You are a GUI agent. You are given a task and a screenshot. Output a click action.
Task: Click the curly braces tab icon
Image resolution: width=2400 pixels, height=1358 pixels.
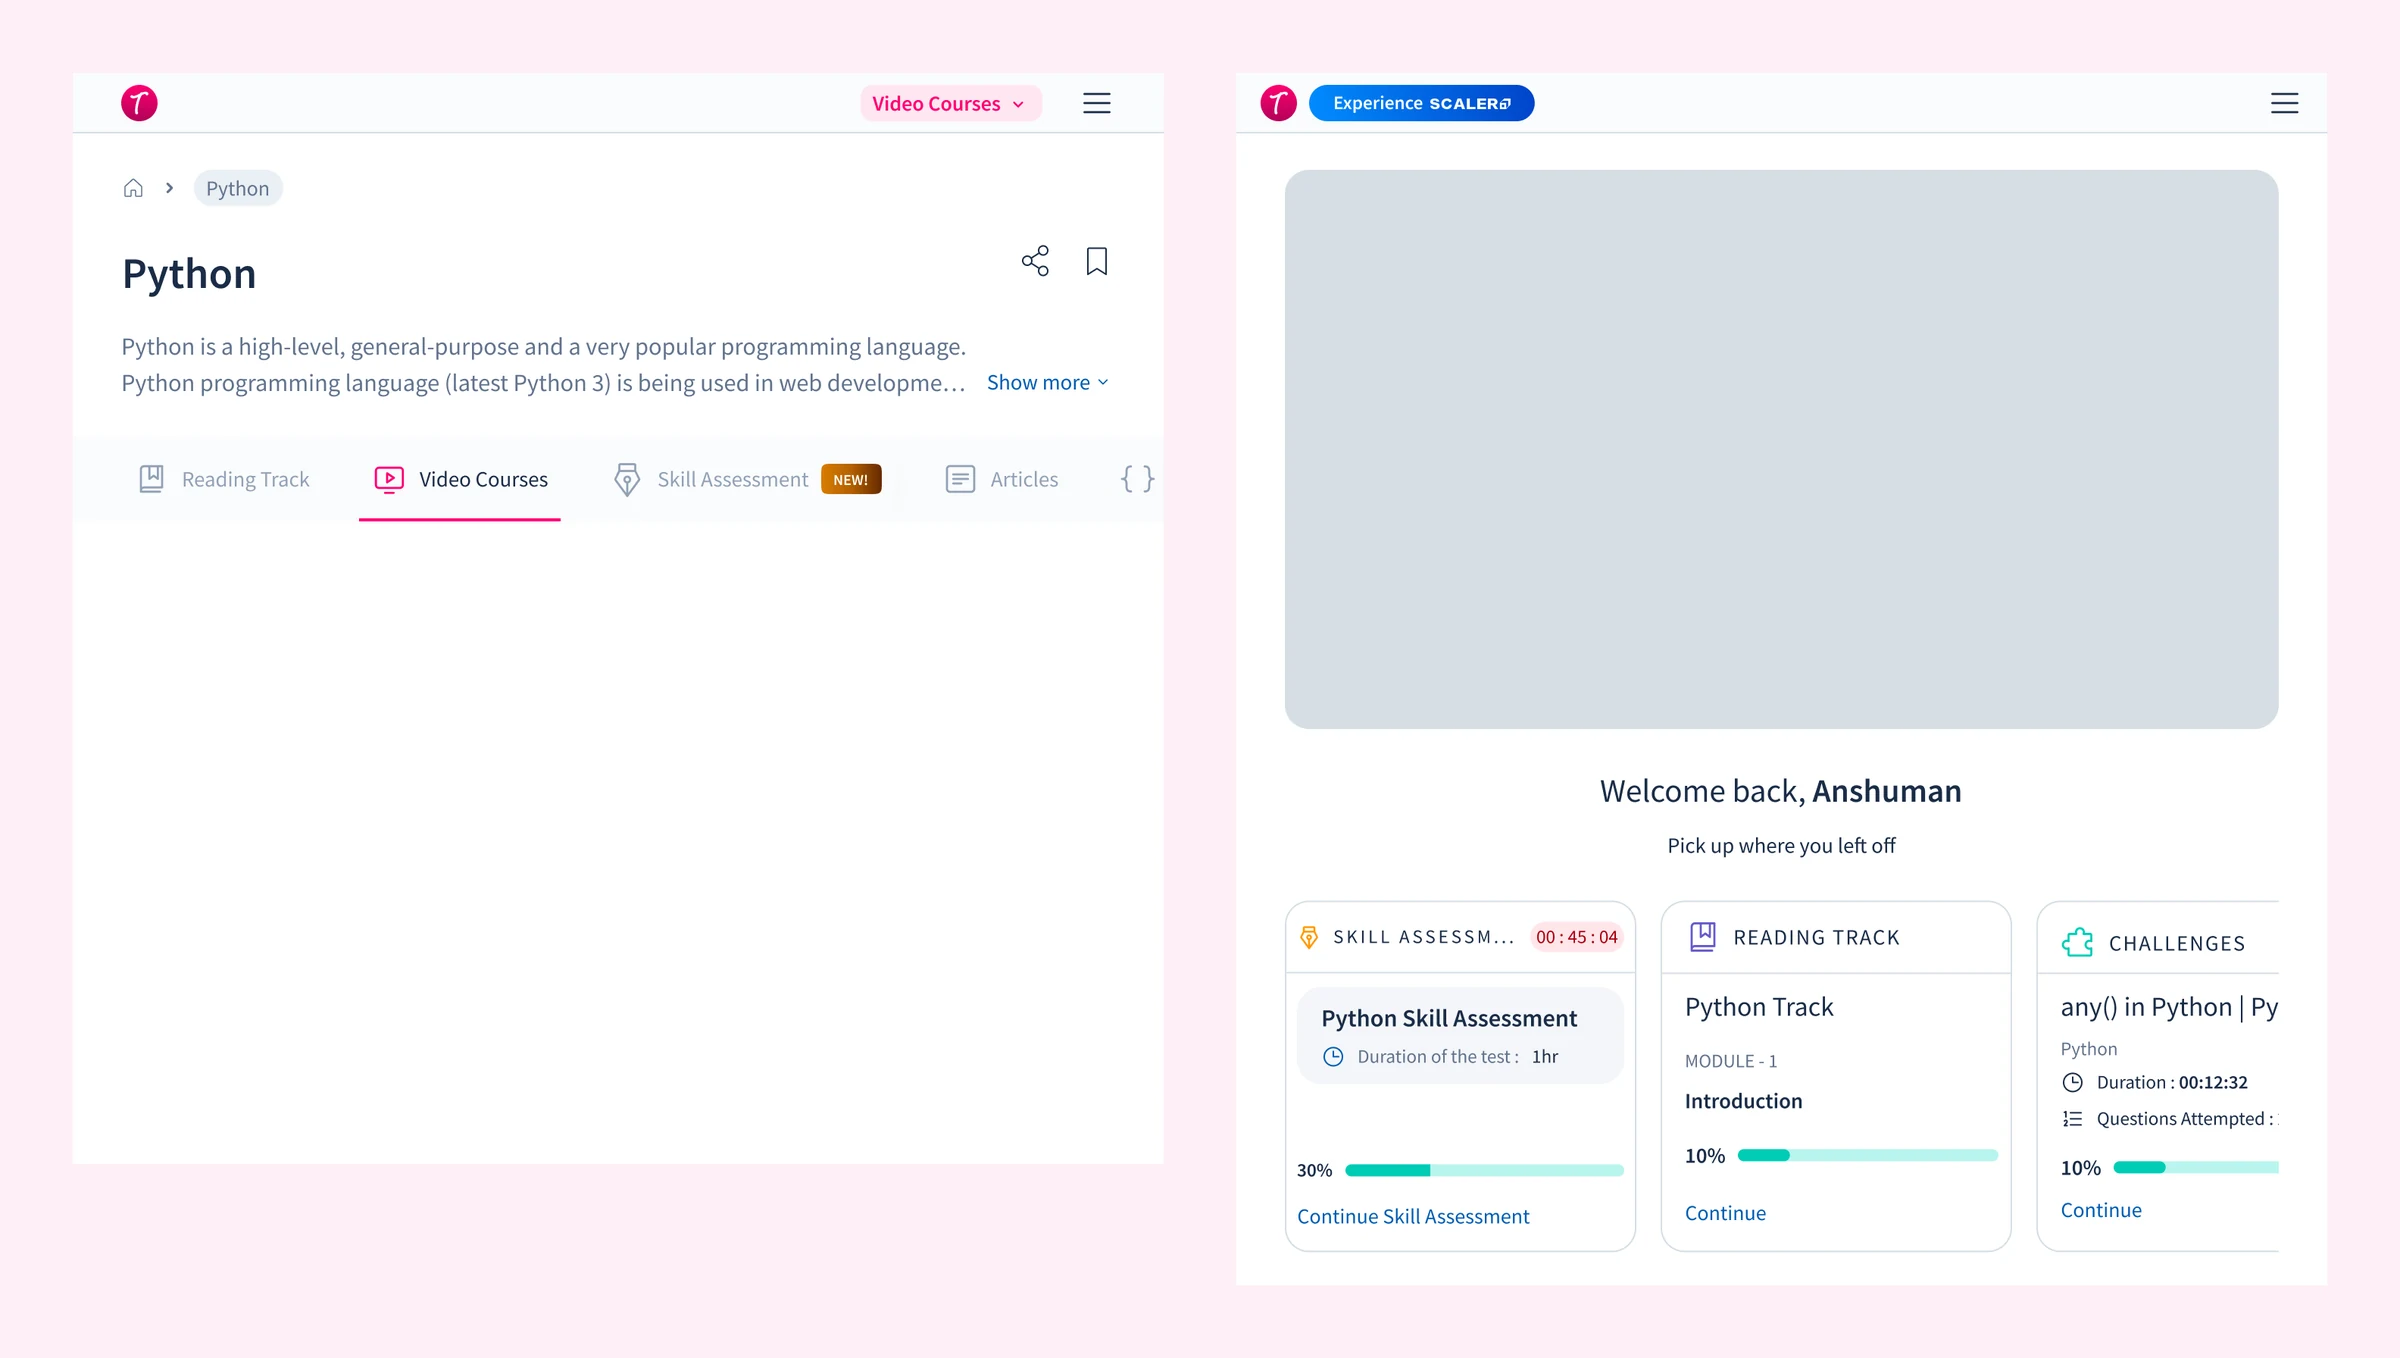coord(1138,479)
